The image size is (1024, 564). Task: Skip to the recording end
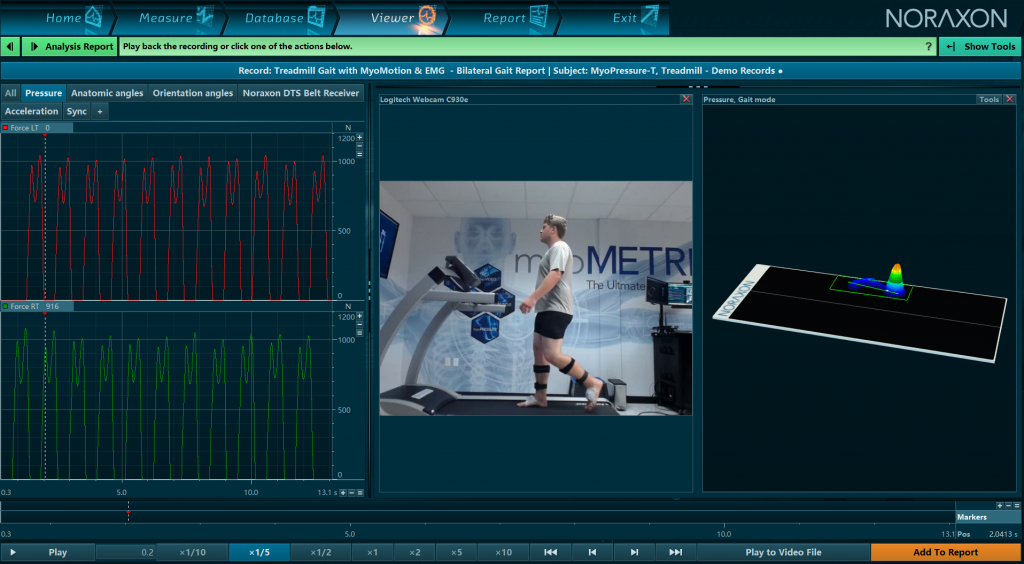[x=676, y=552]
